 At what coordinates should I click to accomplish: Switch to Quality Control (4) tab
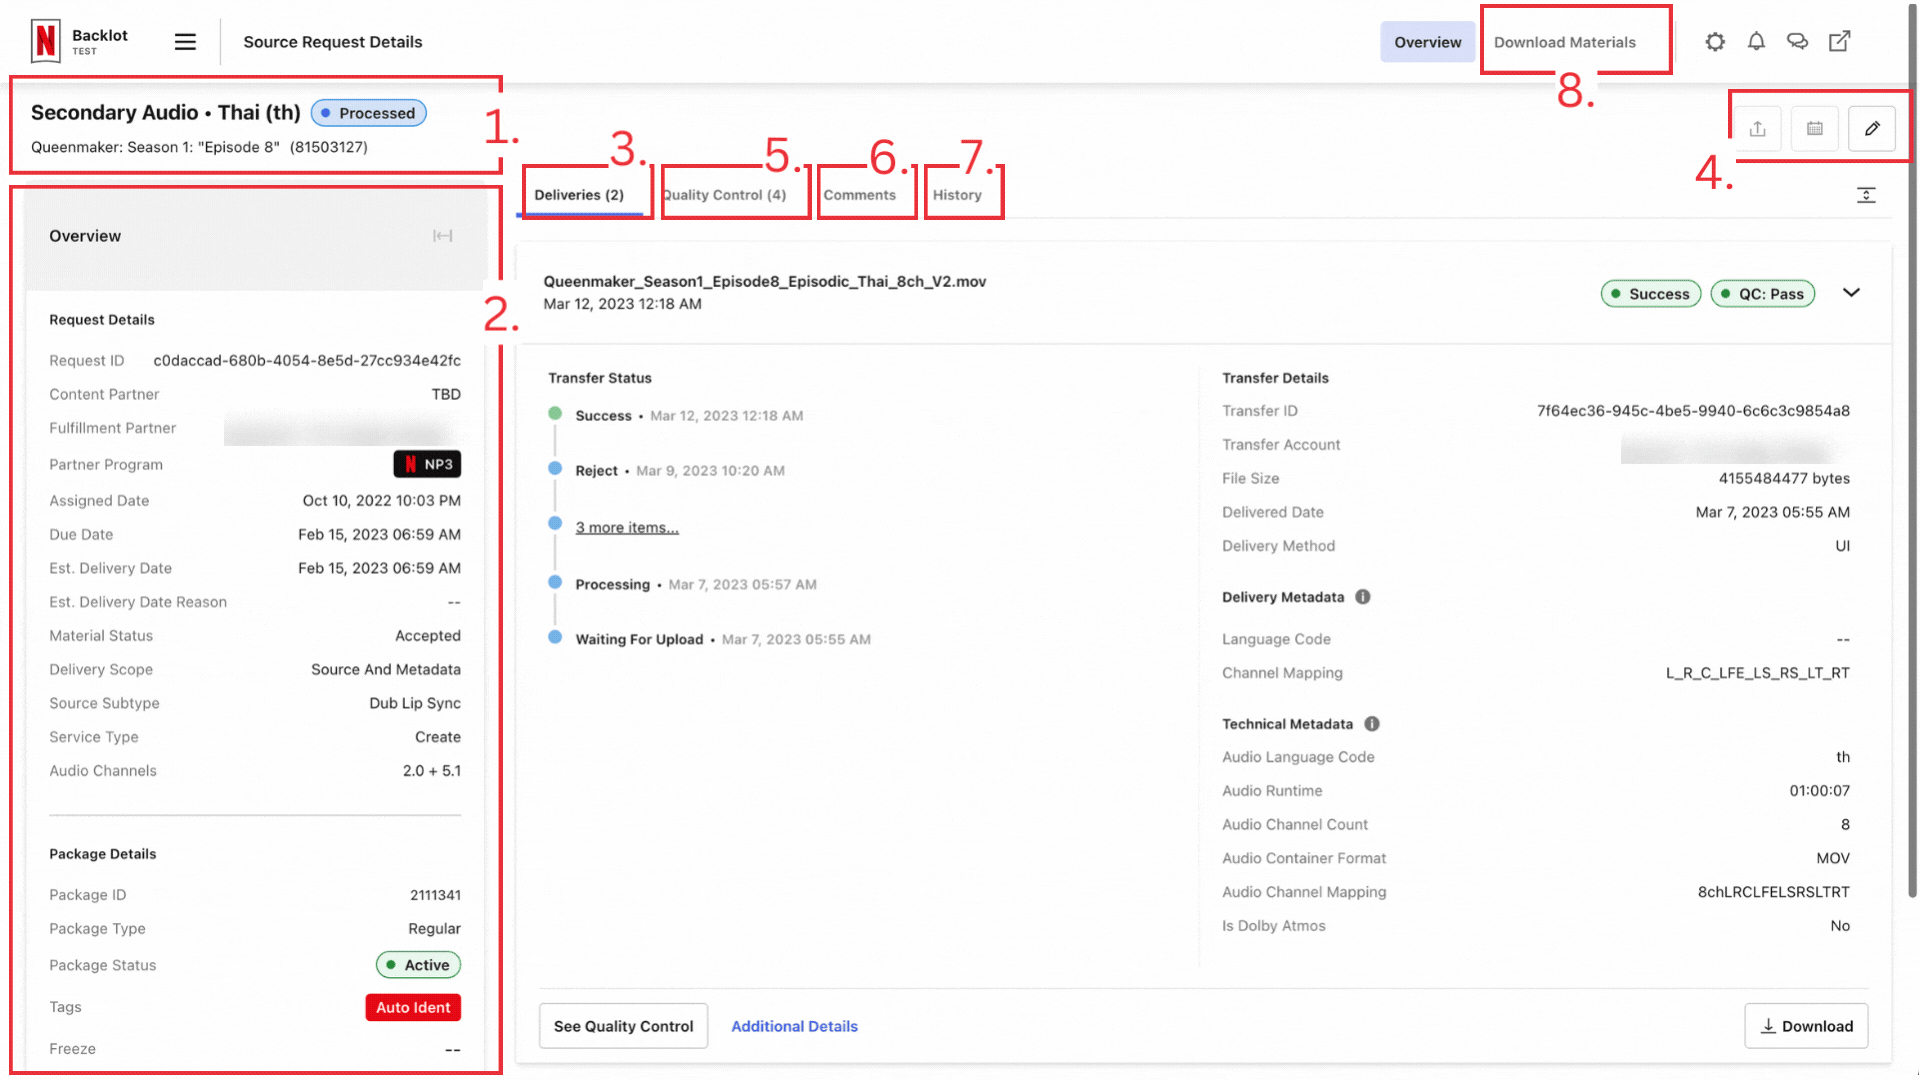(x=724, y=195)
